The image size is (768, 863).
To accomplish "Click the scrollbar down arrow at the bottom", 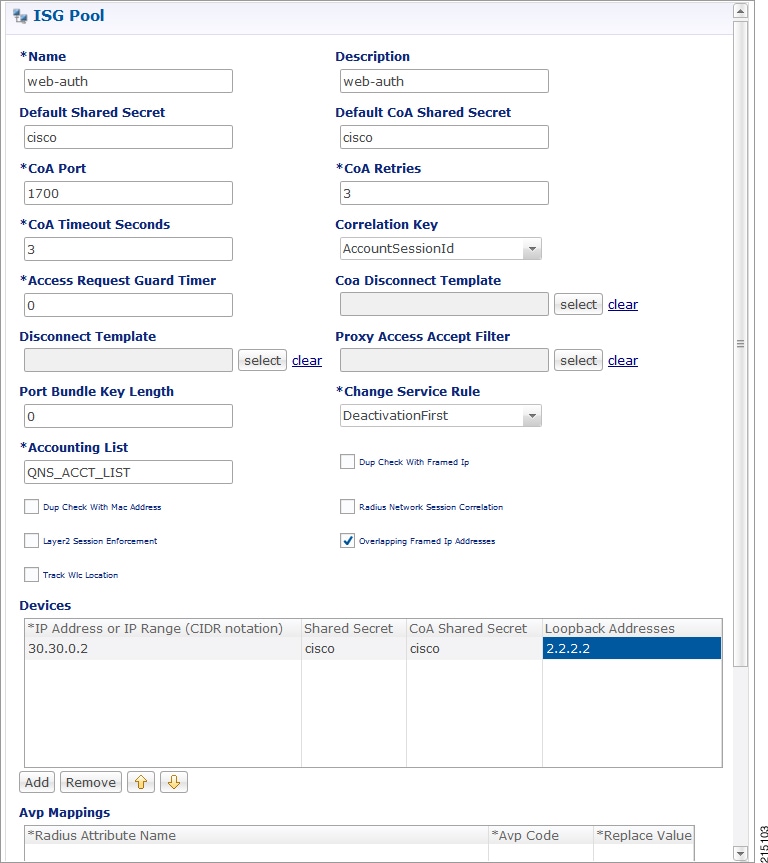I will 740,853.
